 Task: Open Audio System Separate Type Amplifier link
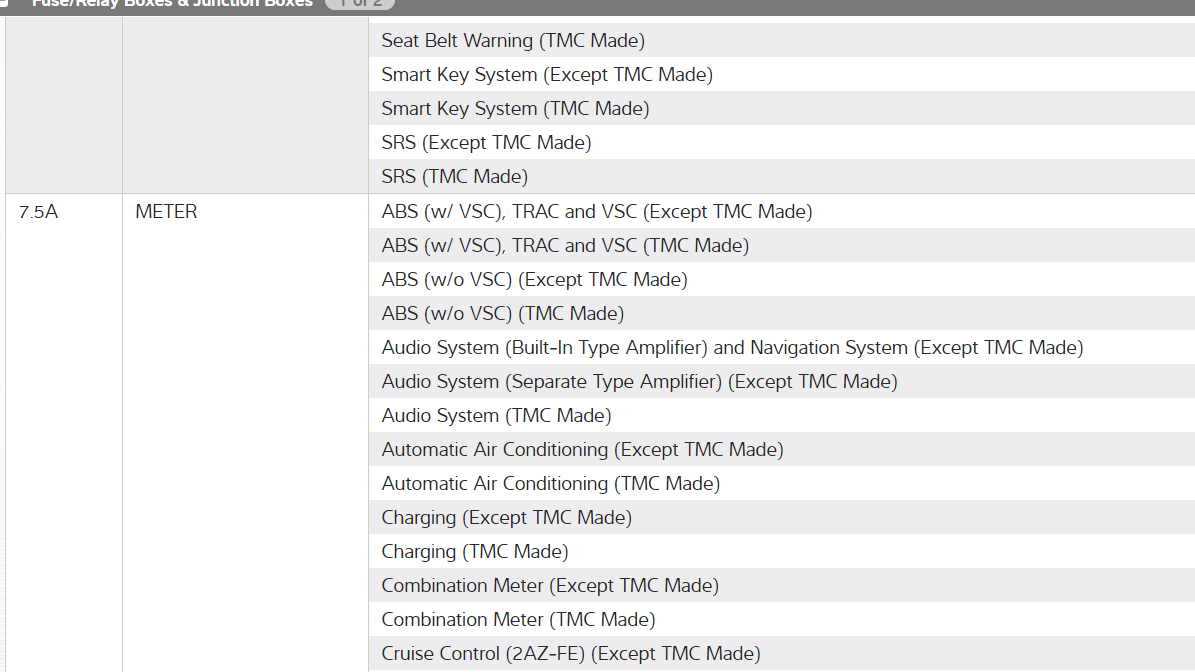tap(639, 382)
